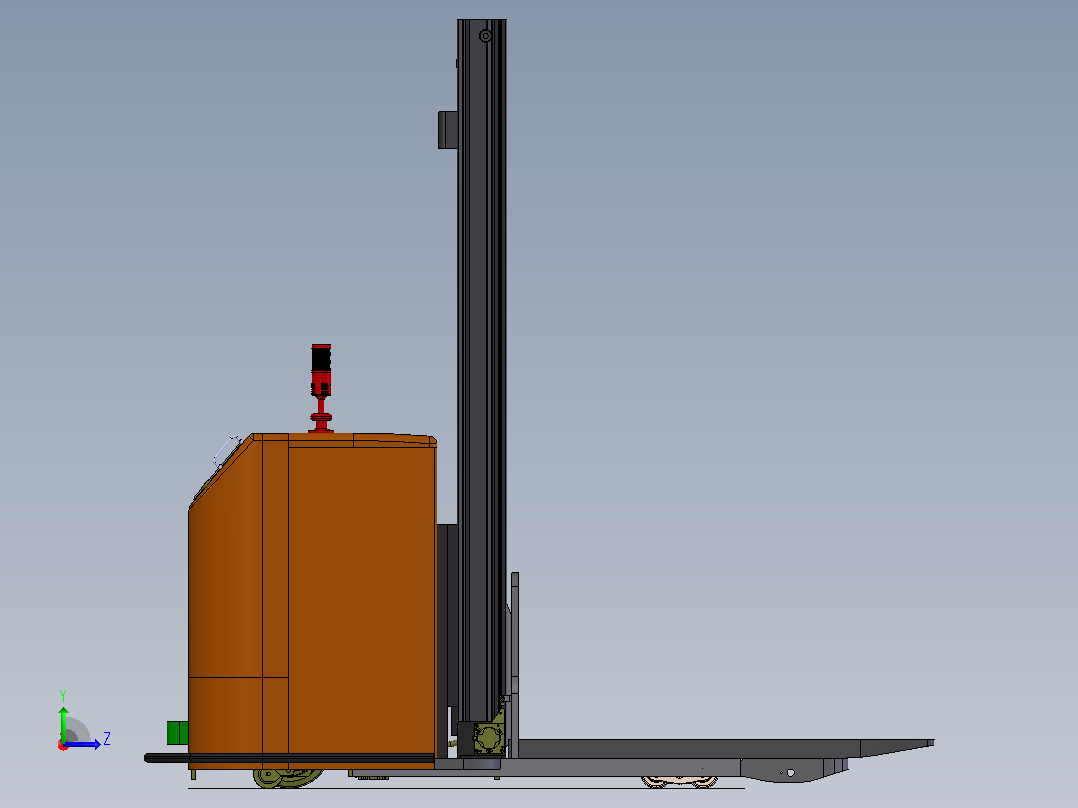Pick the small load wheel under the fork

pyautogui.click(x=679, y=782)
